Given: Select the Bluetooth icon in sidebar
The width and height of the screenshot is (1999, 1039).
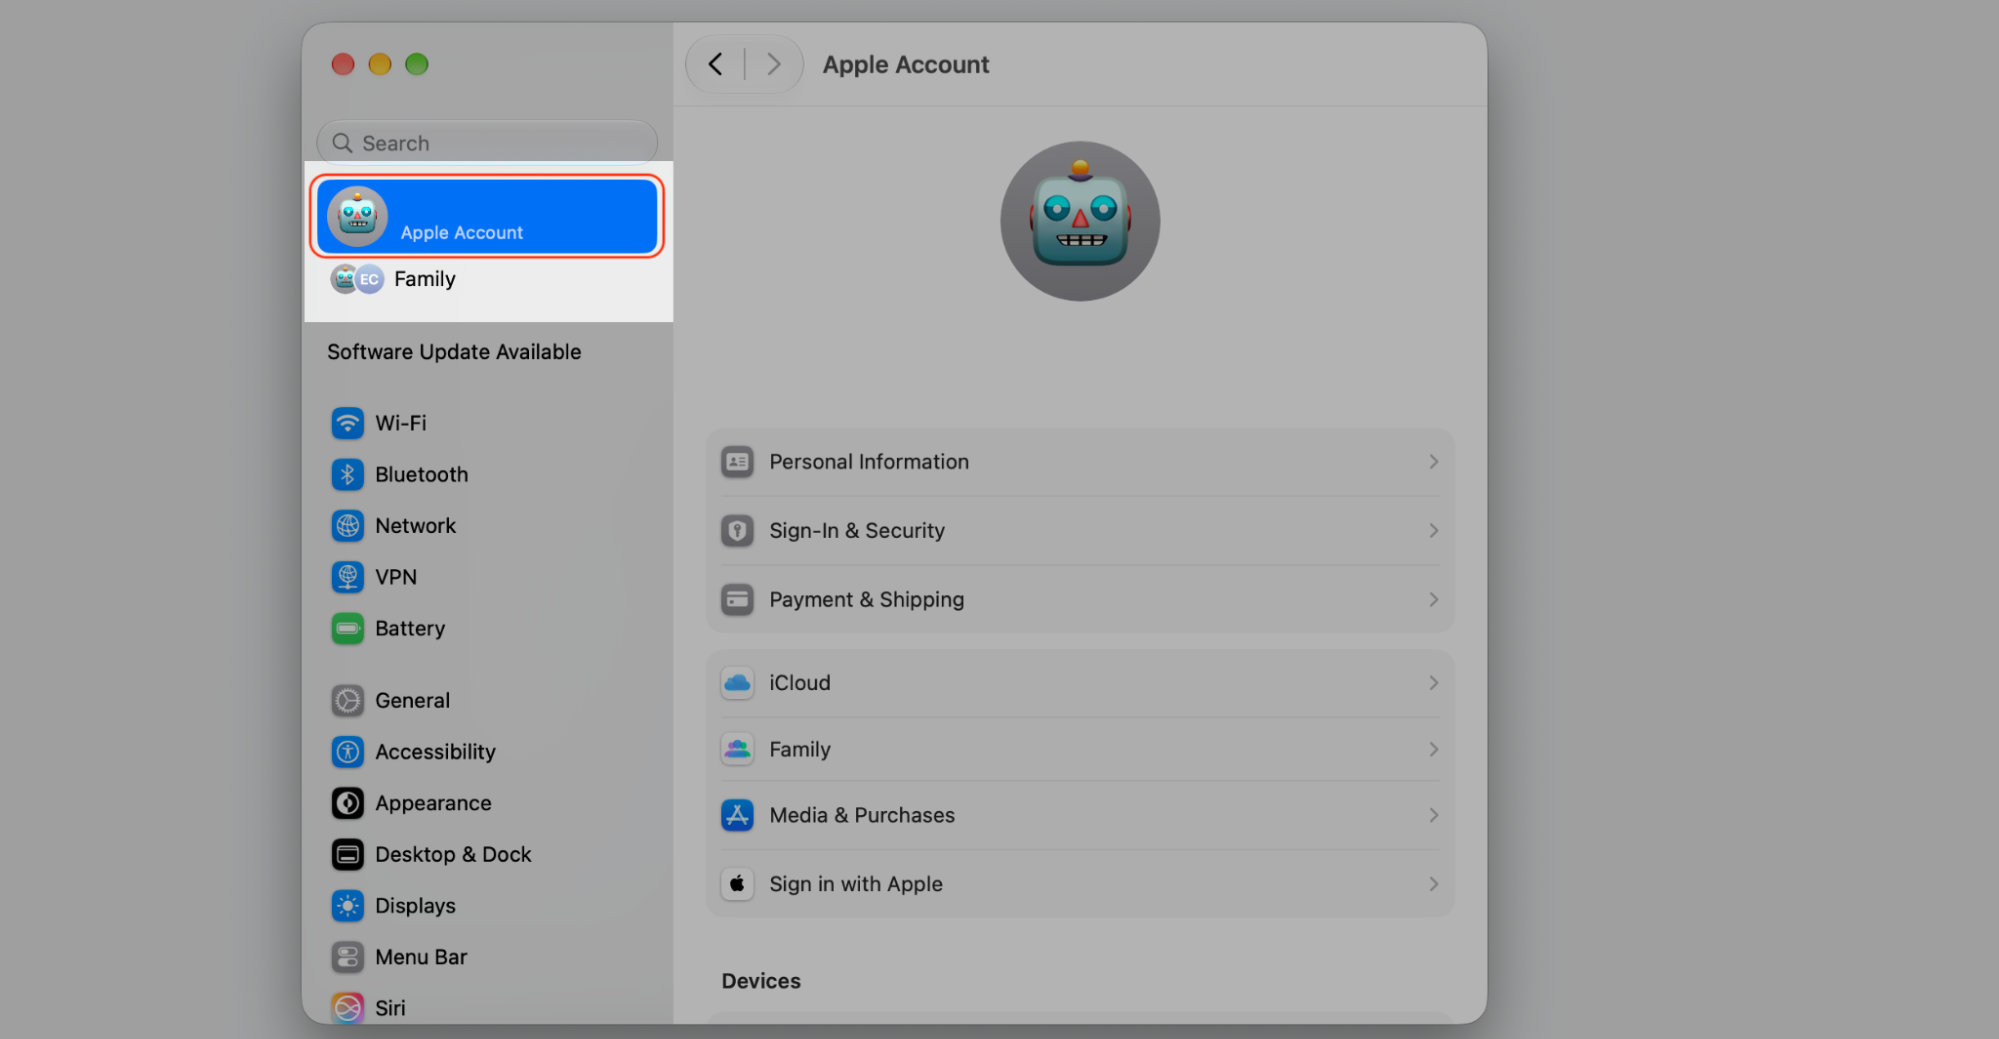Looking at the screenshot, I should pyautogui.click(x=347, y=474).
